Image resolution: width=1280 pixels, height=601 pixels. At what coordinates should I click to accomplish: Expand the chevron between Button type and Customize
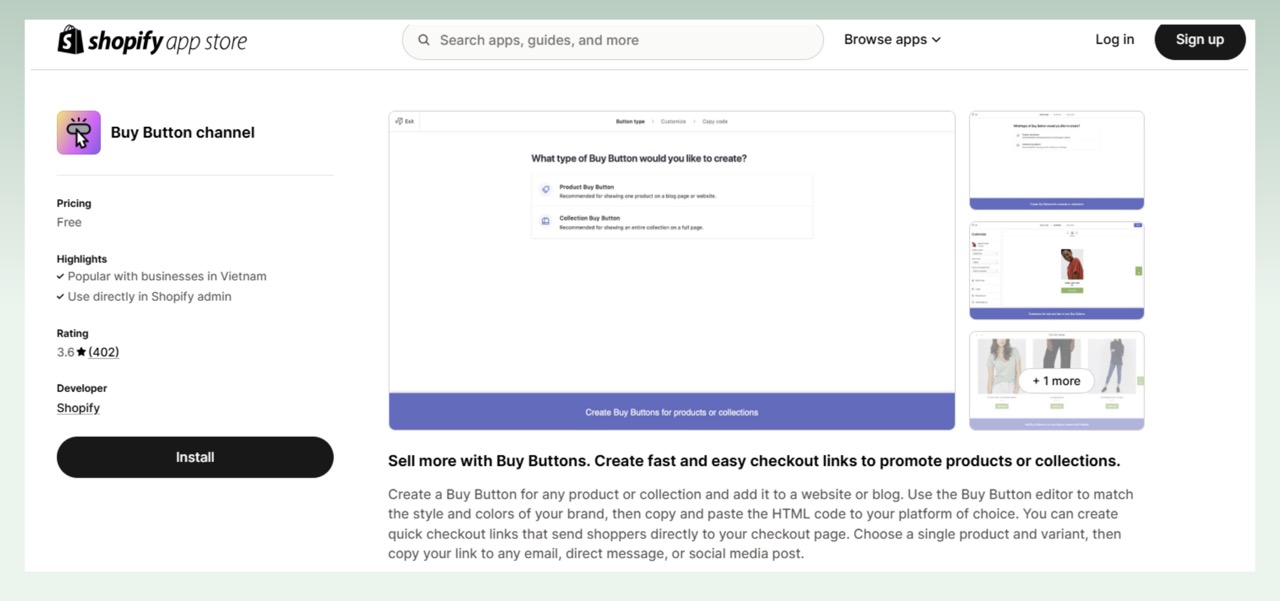click(653, 121)
